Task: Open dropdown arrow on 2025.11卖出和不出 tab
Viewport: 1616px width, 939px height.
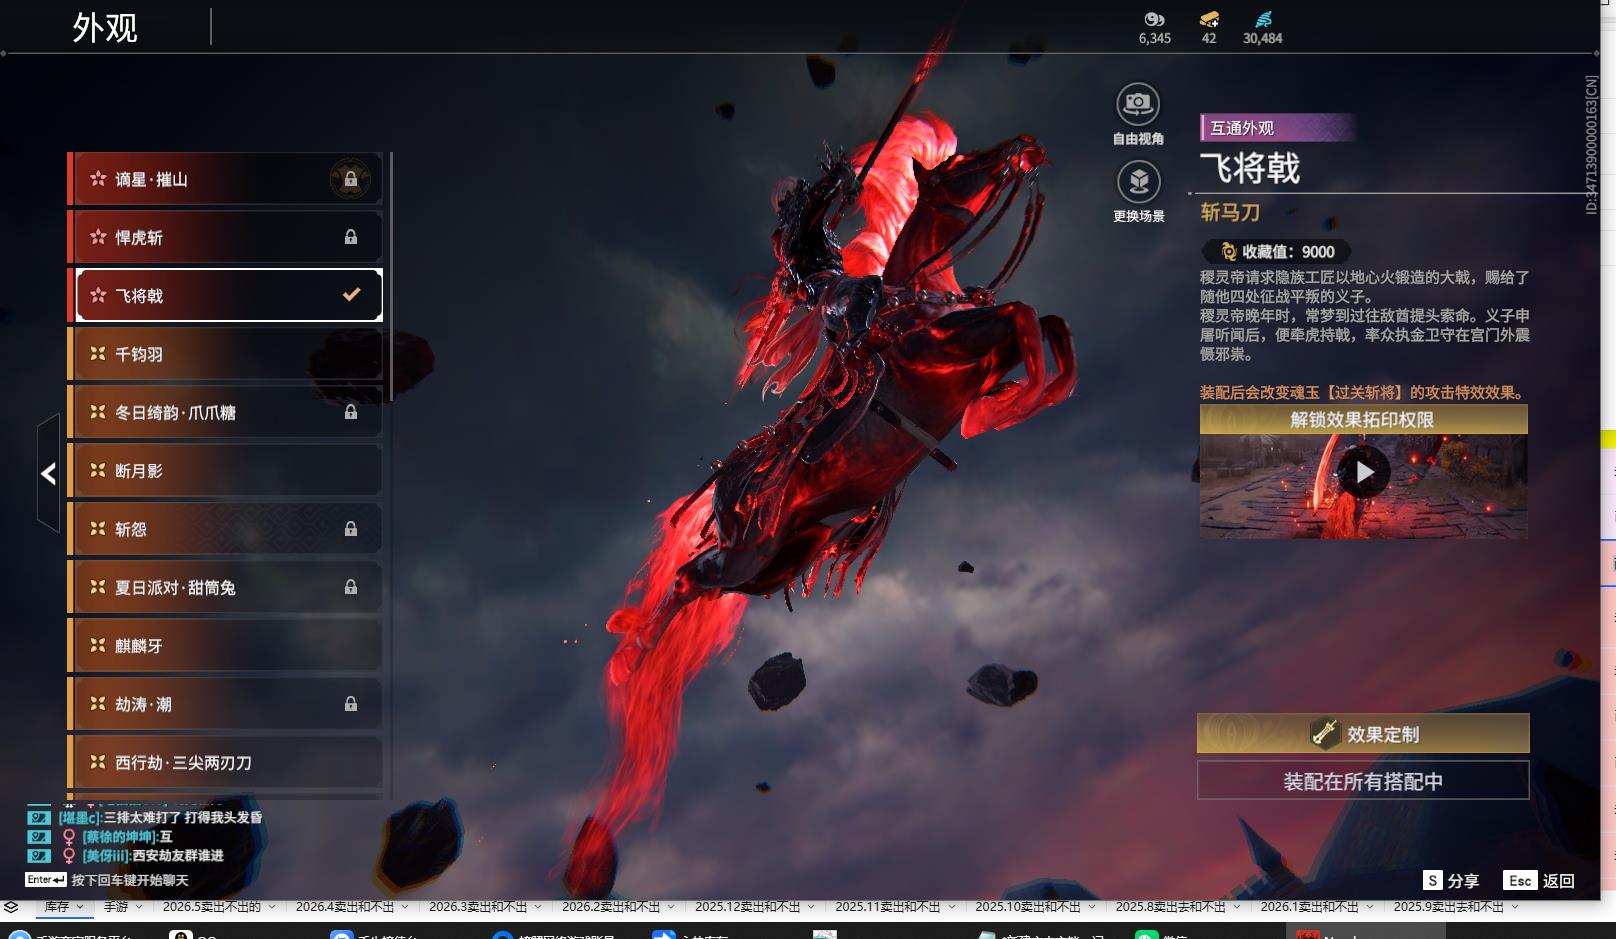Action: 952,907
